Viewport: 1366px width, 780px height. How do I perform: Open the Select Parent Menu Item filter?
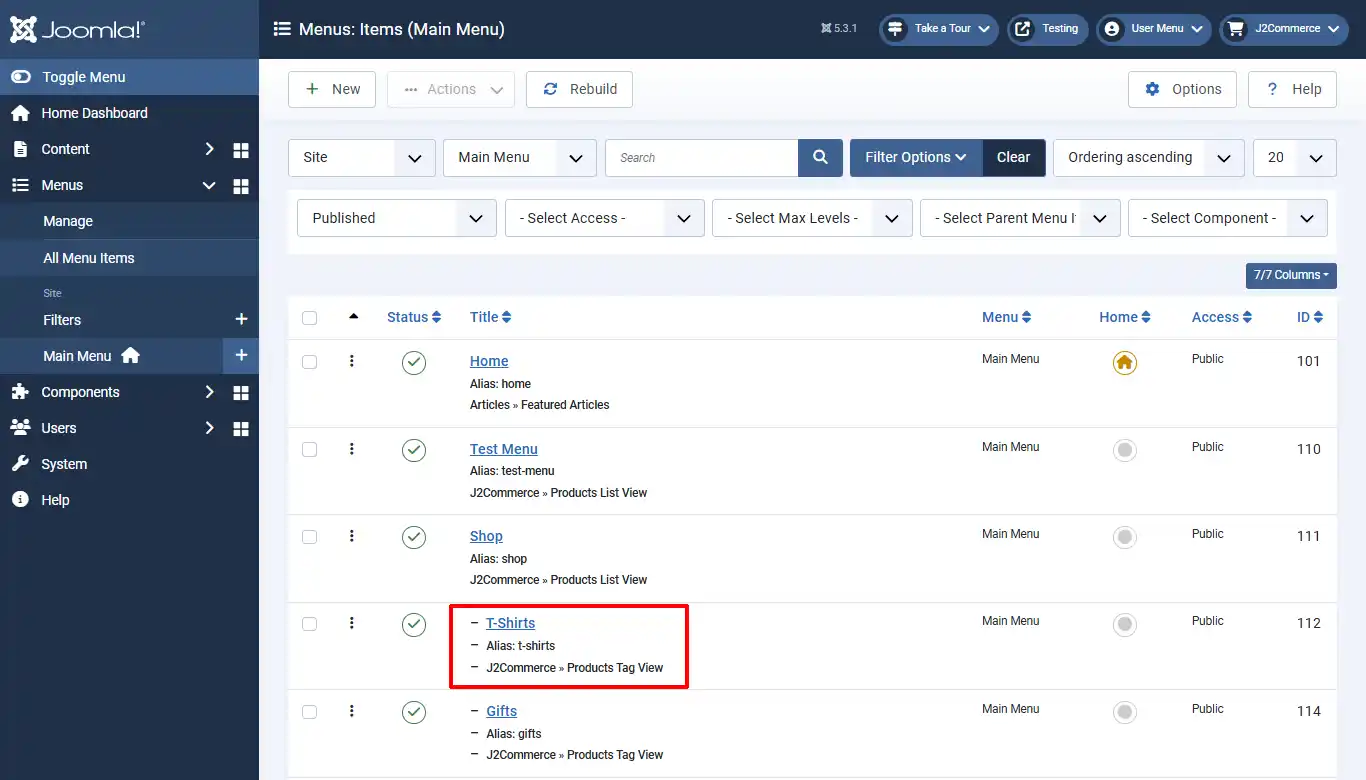tap(1020, 218)
